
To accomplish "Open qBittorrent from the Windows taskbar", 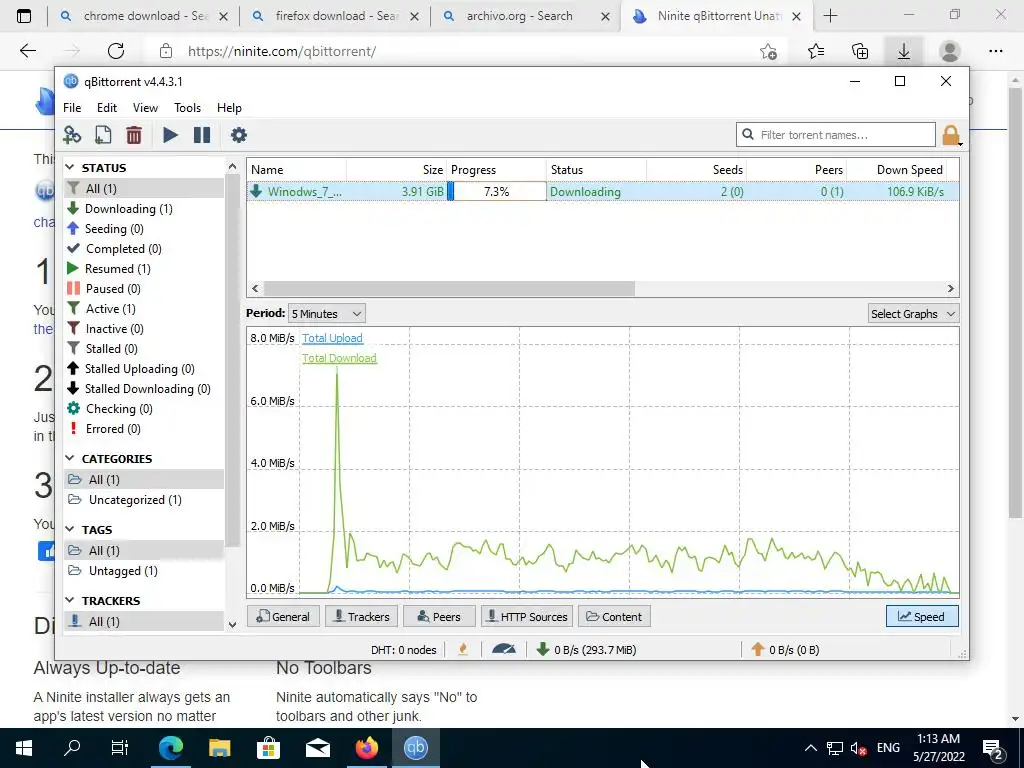I will (x=415, y=748).
